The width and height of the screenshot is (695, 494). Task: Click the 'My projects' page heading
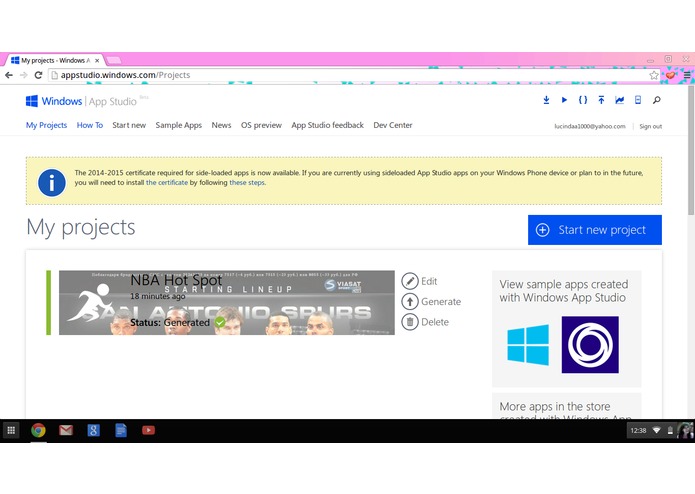tap(81, 227)
